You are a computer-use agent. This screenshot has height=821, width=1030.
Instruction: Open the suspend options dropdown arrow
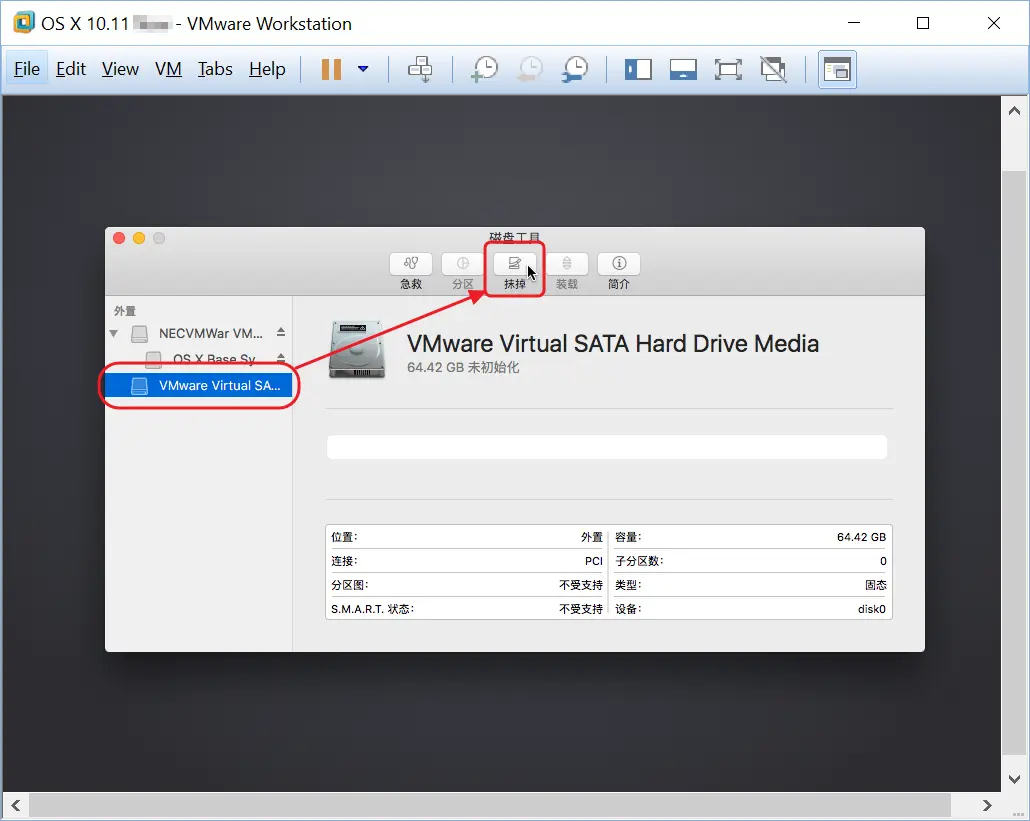point(362,69)
